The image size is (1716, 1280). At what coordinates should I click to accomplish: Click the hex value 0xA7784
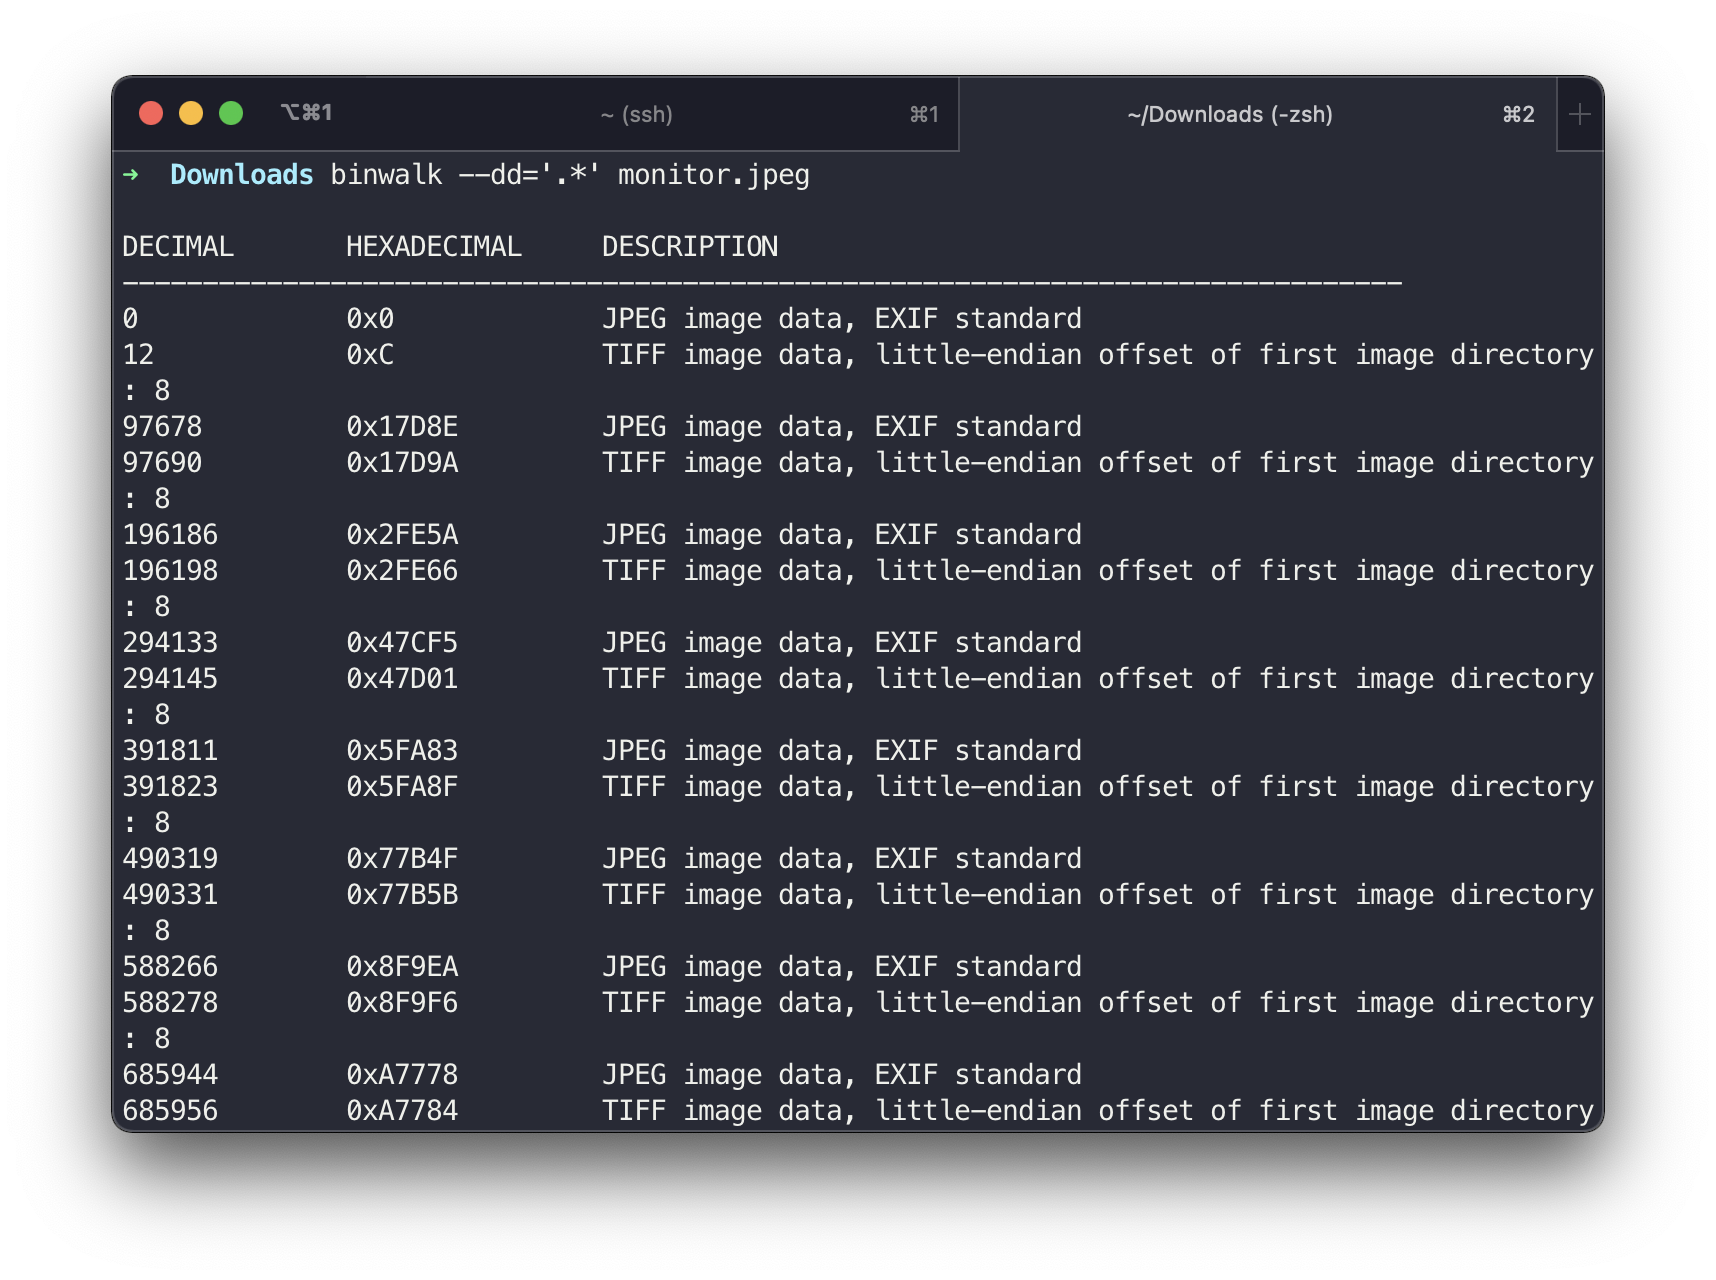[402, 1111]
